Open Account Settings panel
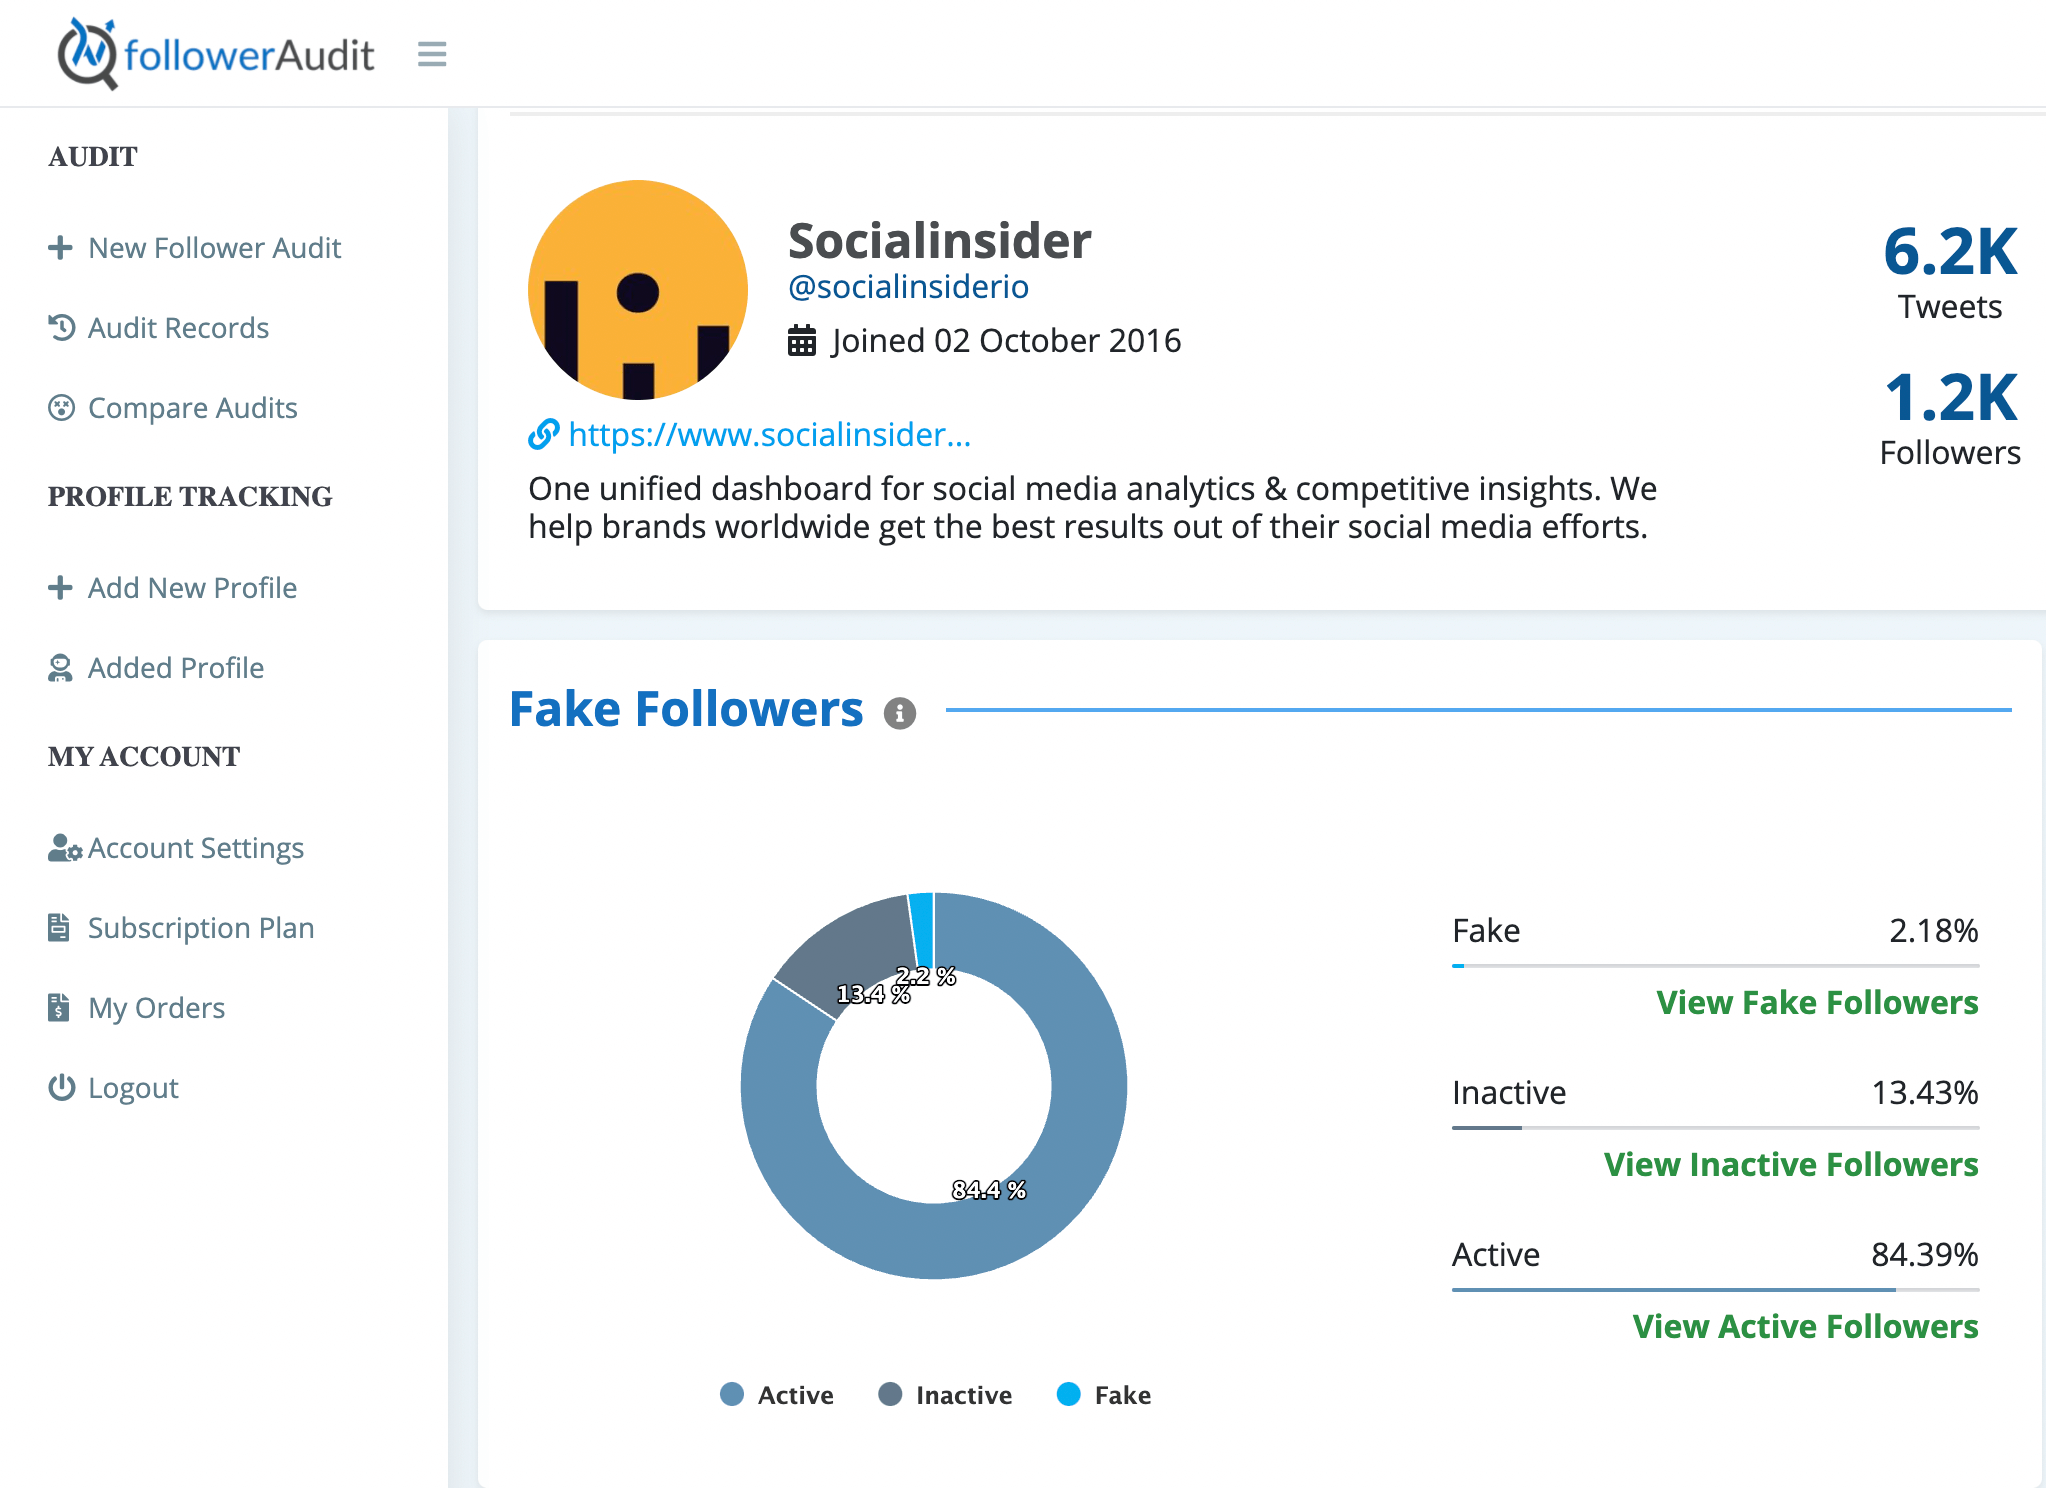2046x1488 pixels. coord(195,848)
